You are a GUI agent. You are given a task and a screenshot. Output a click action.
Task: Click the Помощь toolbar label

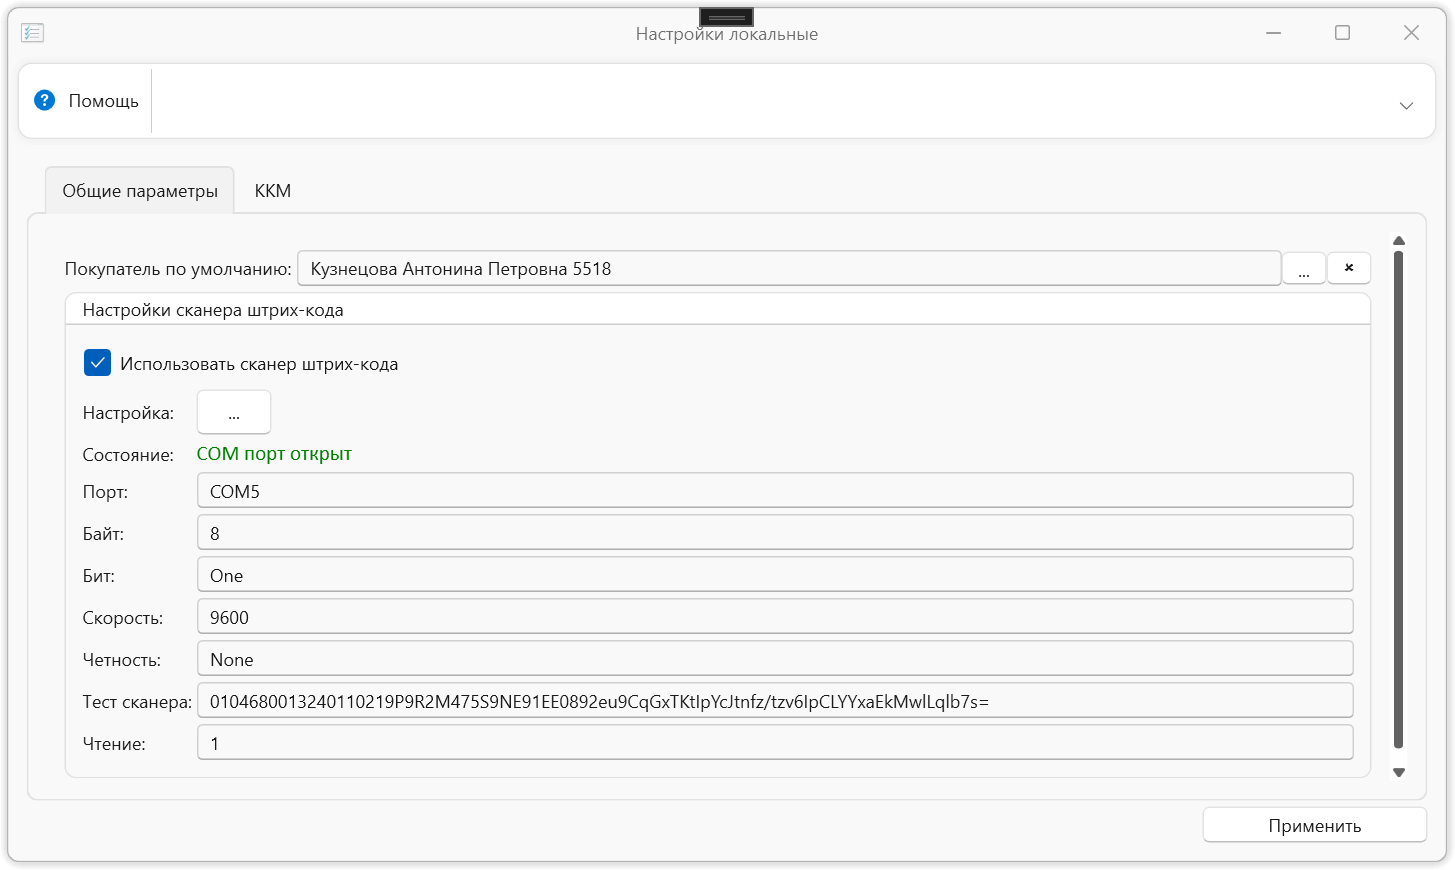pos(103,101)
